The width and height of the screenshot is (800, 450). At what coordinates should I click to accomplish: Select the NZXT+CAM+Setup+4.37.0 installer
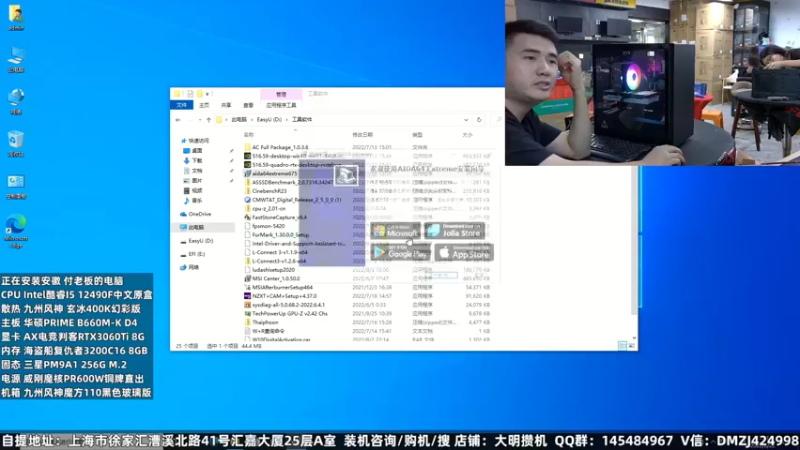tap(280, 296)
